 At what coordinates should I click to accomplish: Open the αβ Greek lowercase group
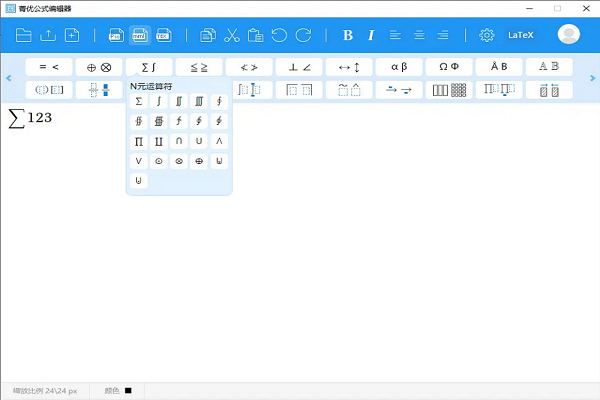pyautogui.click(x=399, y=67)
